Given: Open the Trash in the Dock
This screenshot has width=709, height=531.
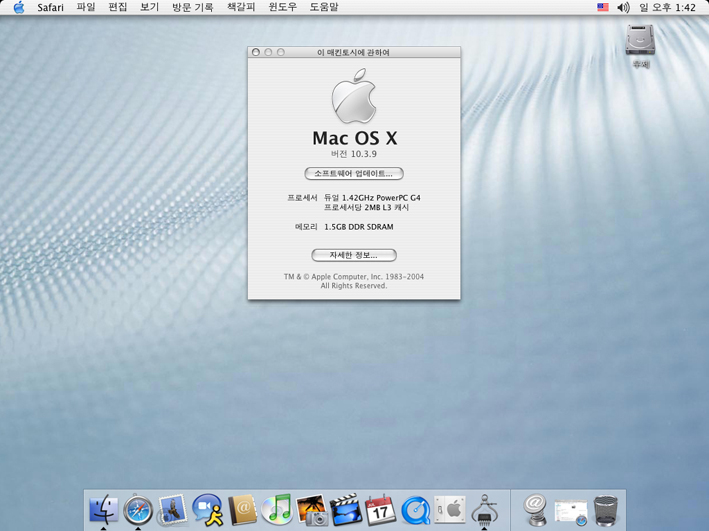Looking at the screenshot, I should 606,510.
